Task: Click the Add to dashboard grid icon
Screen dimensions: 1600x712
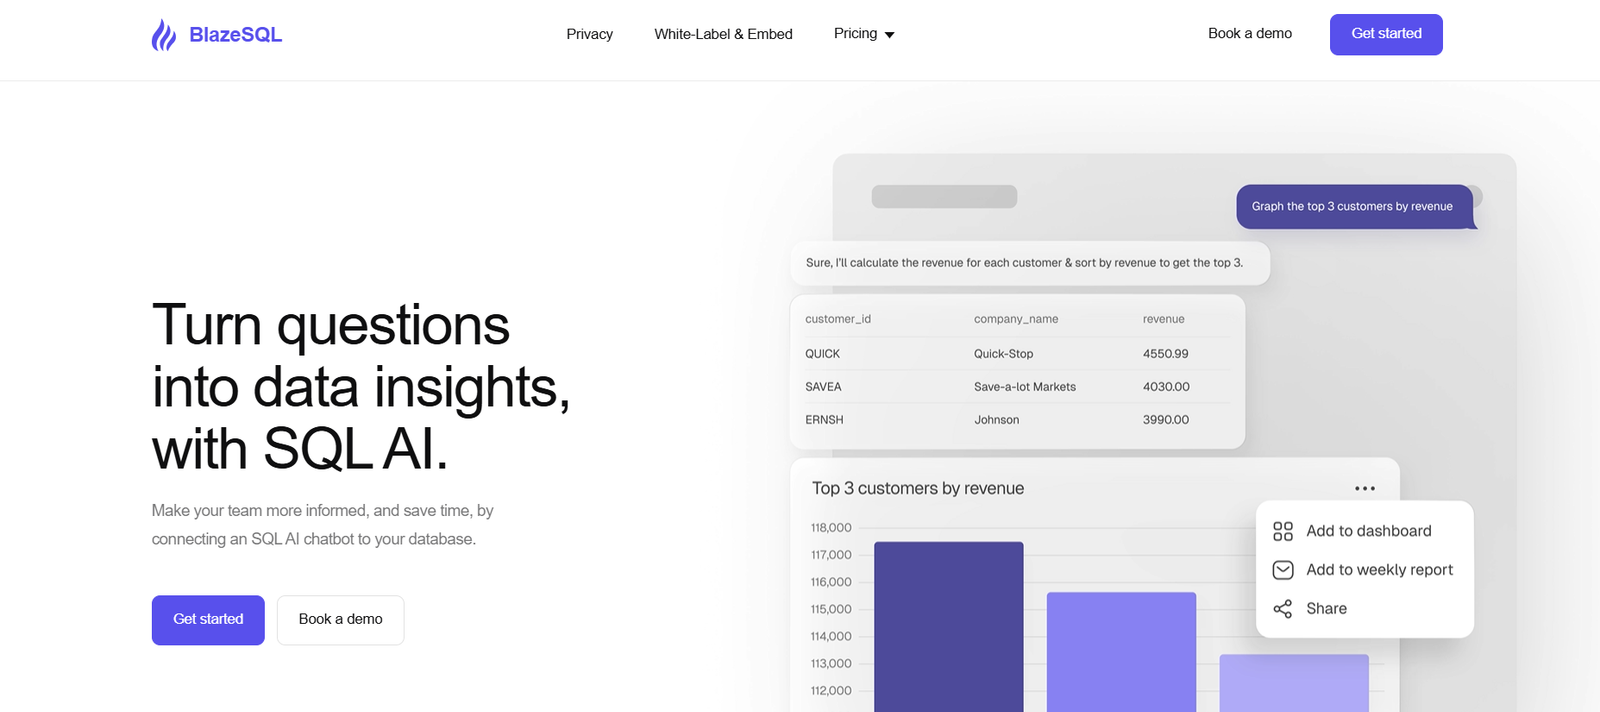Action: [1283, 531]
